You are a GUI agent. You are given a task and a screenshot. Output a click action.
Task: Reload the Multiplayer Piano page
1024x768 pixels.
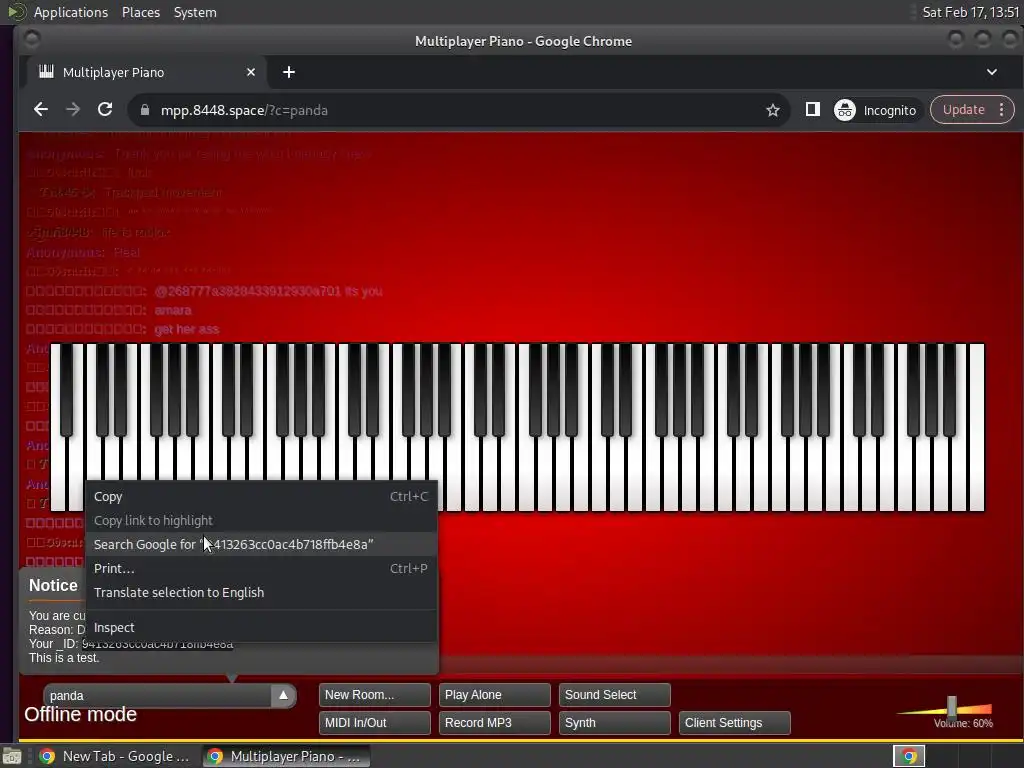[x=104, y=110]
